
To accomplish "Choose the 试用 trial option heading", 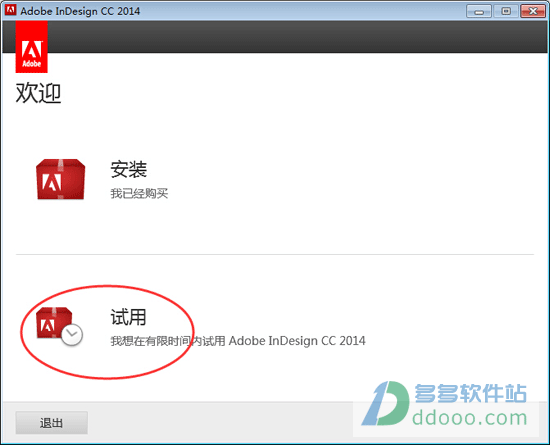I will [x=128, y=317].
